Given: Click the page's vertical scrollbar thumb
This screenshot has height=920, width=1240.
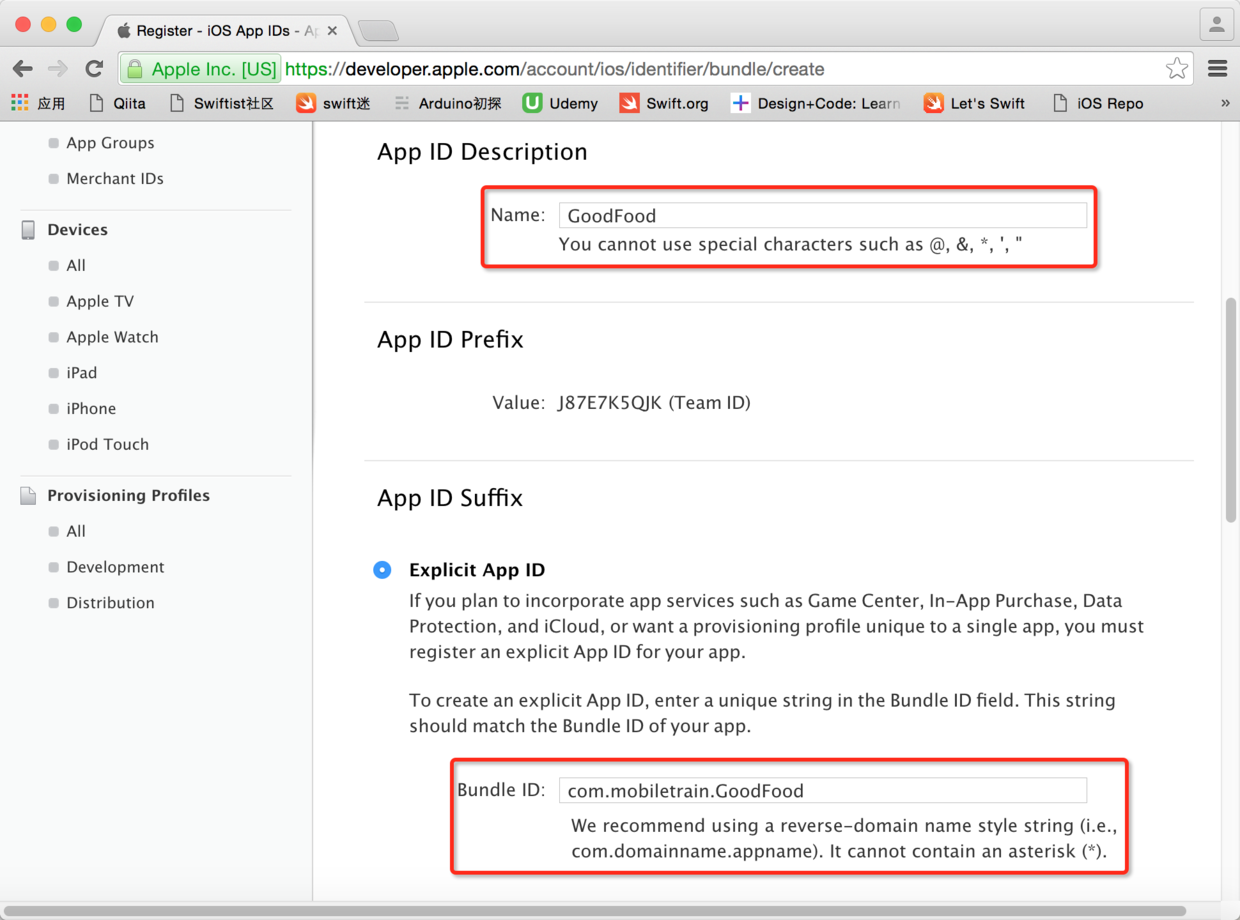Looking at the screenshot, I should click(1231, 410).
